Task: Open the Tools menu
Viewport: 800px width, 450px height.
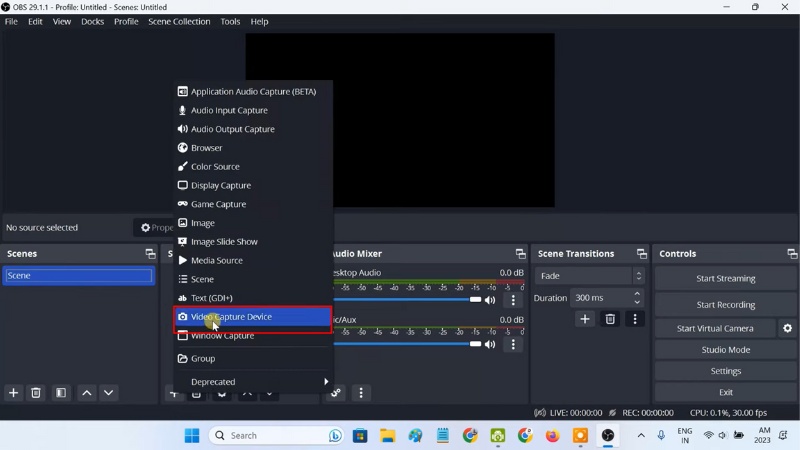Action: (x=230, y=21)
